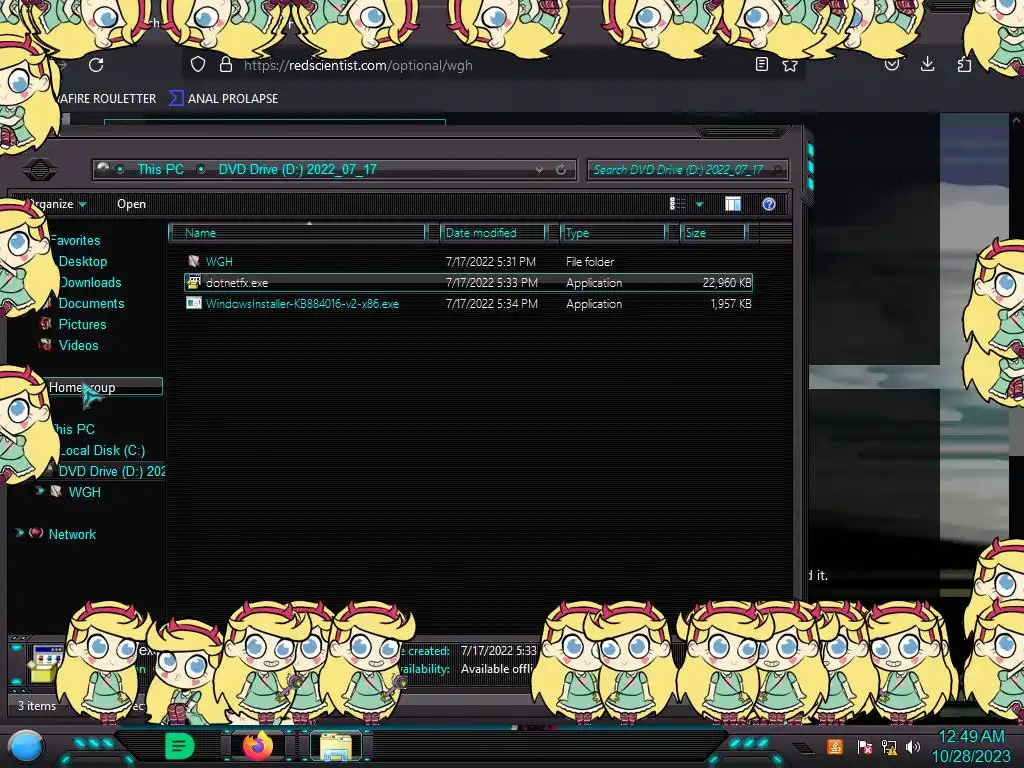Sort by the Name column header
This screenshot has height=768, width=1024.
298,232
